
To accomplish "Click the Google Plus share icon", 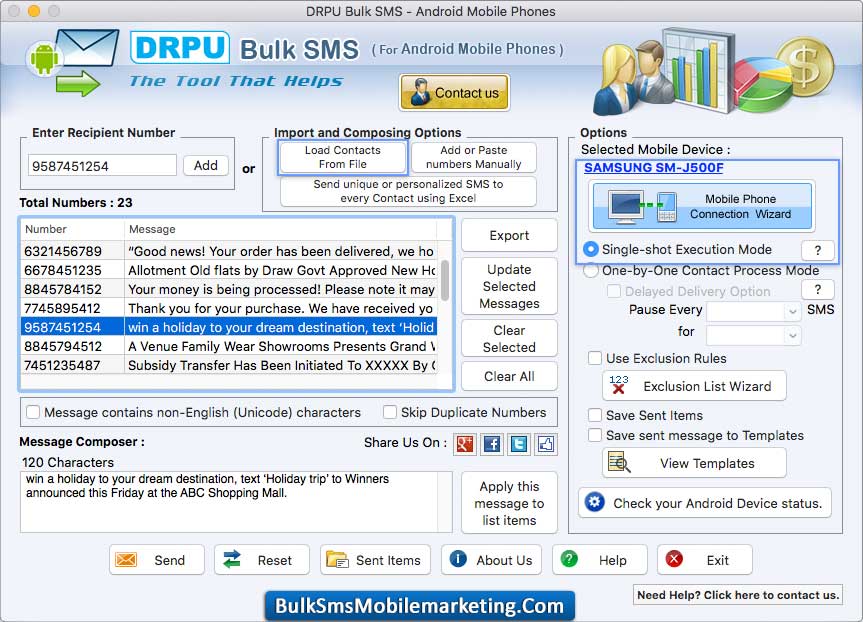I will click(465, 444).
